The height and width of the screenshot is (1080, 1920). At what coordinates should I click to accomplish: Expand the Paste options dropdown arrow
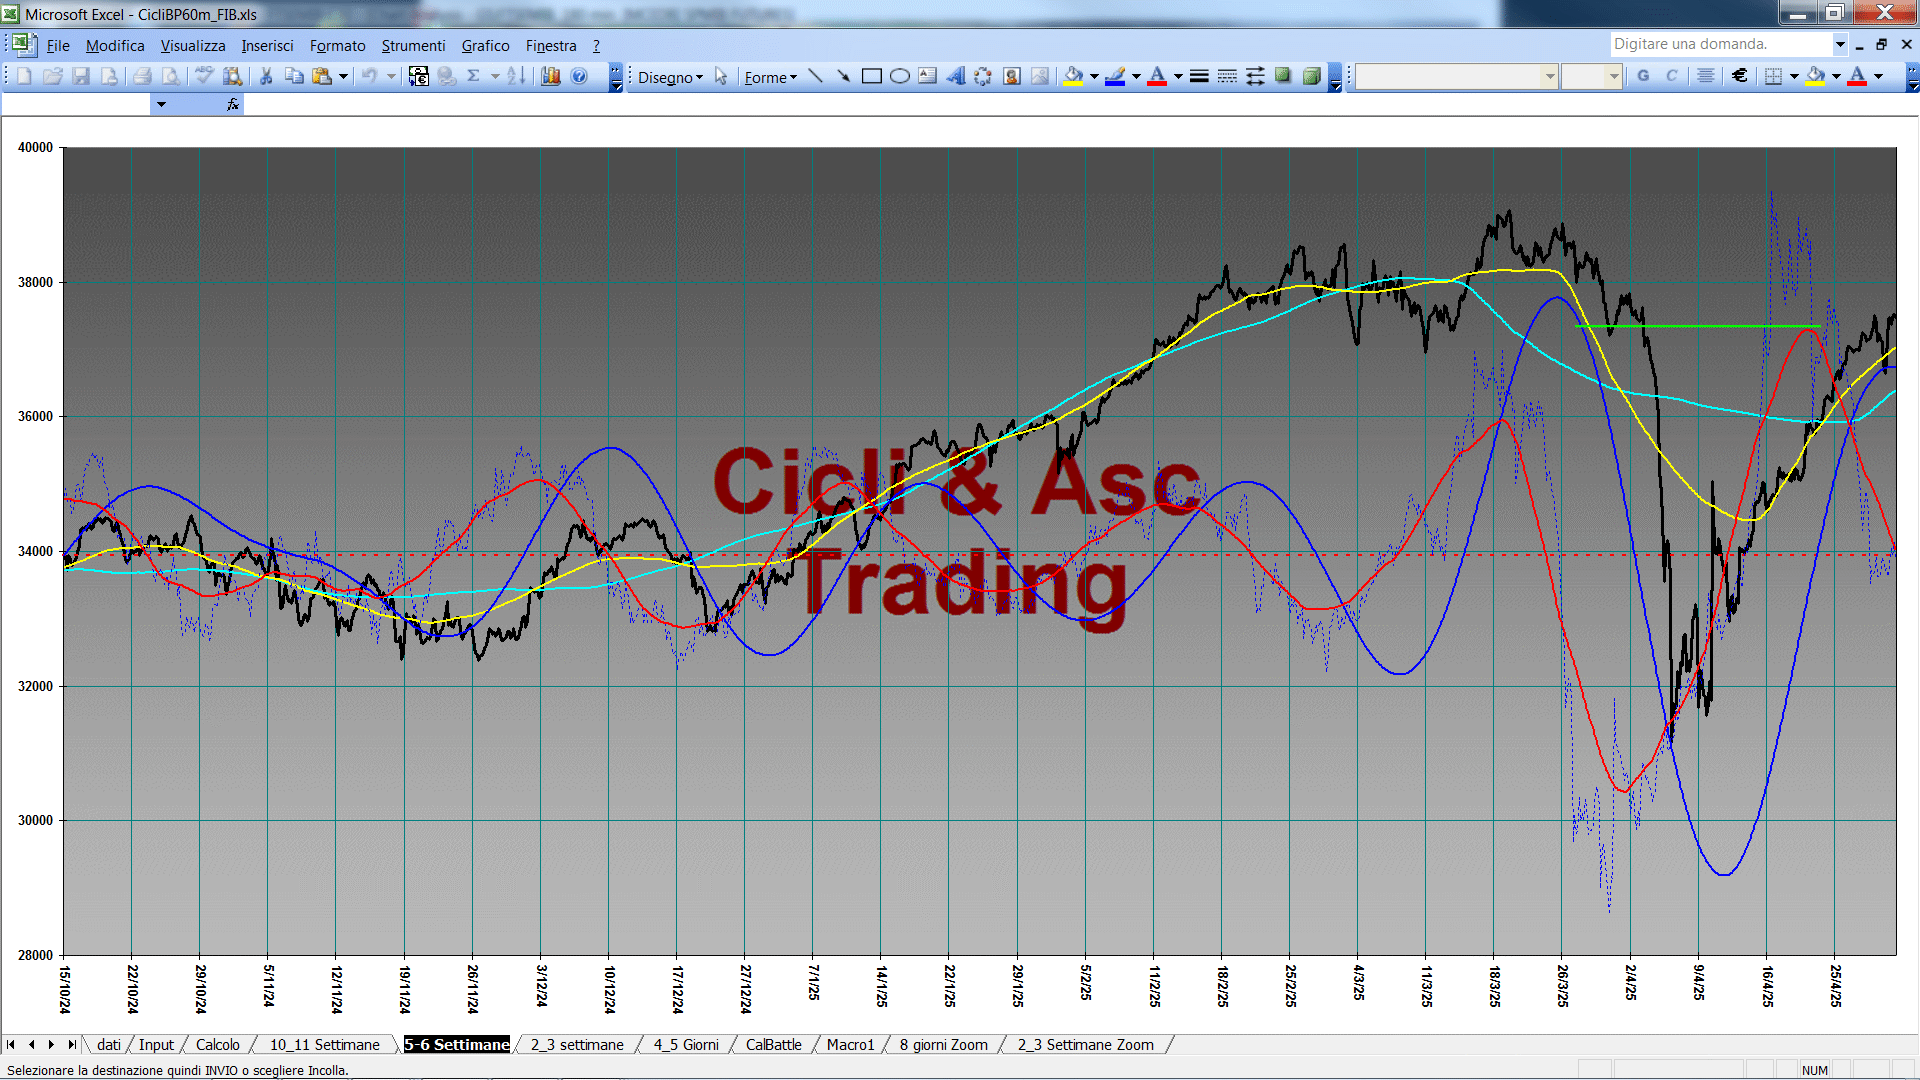coord(343,76)
